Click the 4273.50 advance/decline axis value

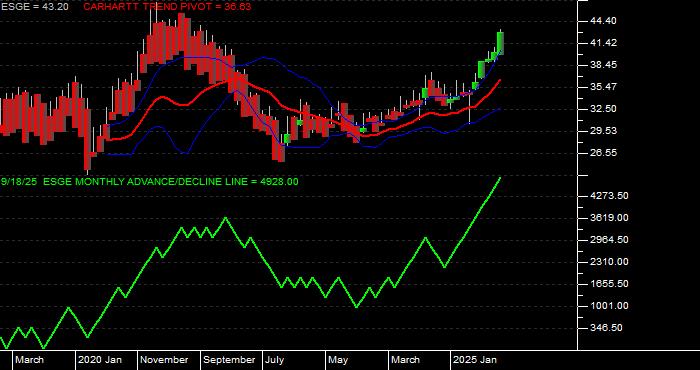click(x=609, y=195)
